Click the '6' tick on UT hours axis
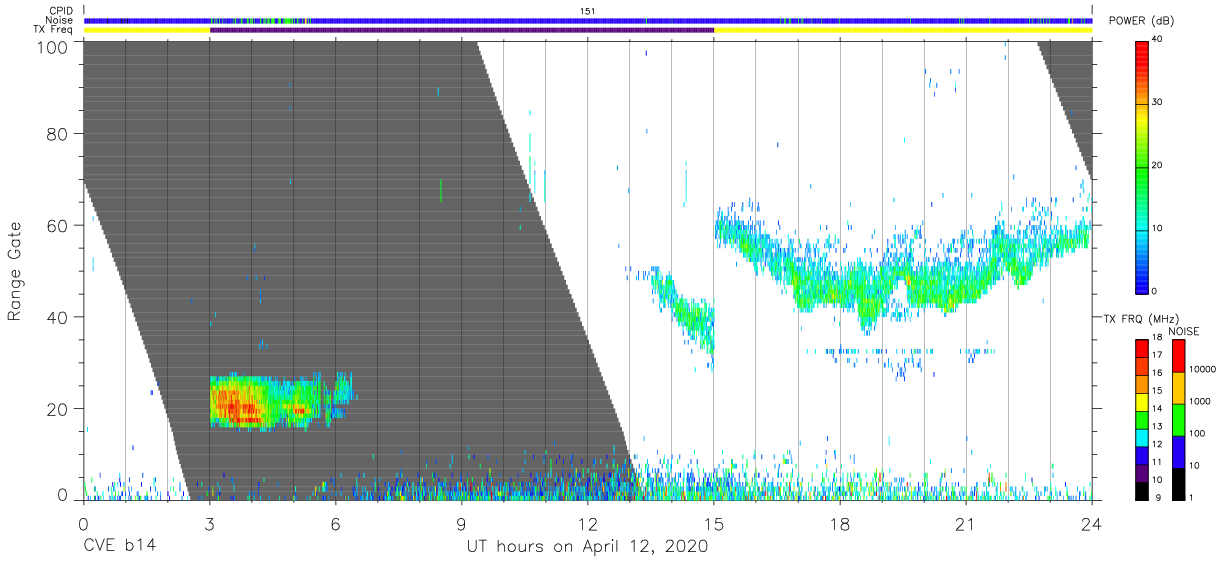Viewport: 1228px width, 567px height. point(336,523)
